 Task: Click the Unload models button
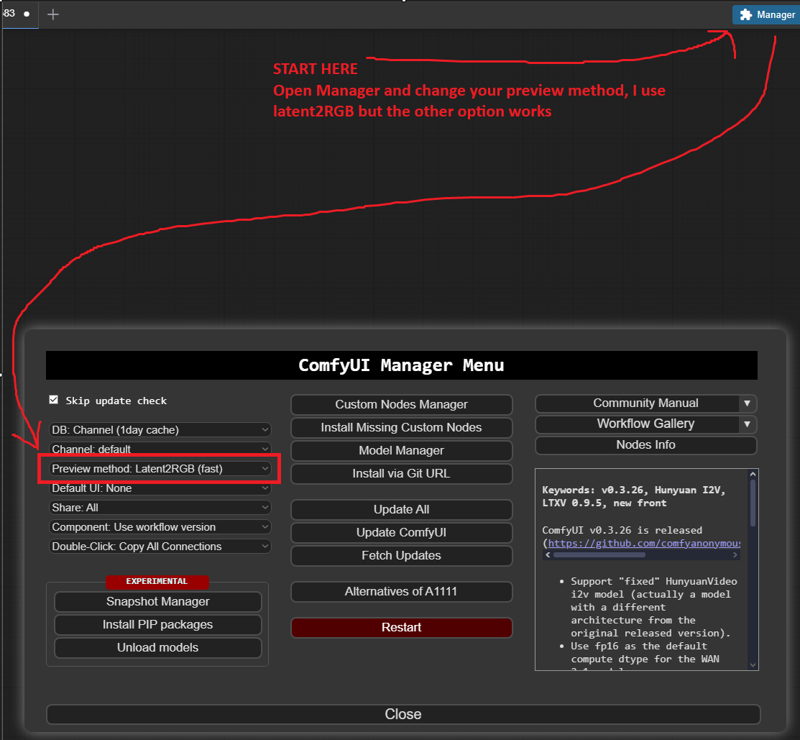pos(158,648)
